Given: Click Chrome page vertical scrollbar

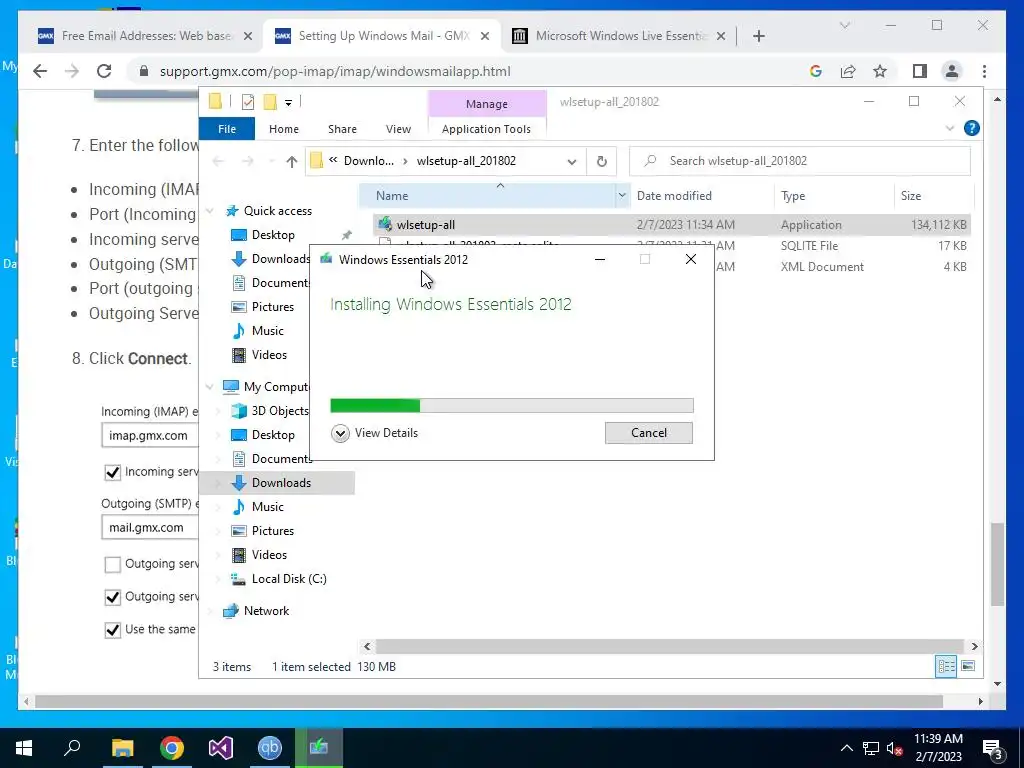Looking at the screenshot, I should pyautogui.click(x=997, y=564).
